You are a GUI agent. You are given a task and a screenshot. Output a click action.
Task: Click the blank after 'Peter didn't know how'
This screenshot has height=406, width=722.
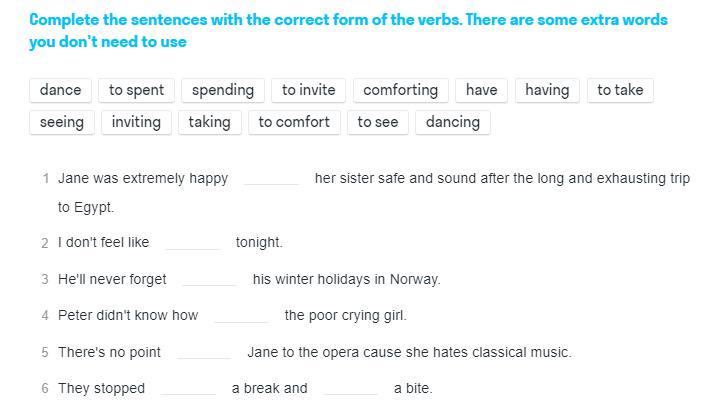coord(241,316)
